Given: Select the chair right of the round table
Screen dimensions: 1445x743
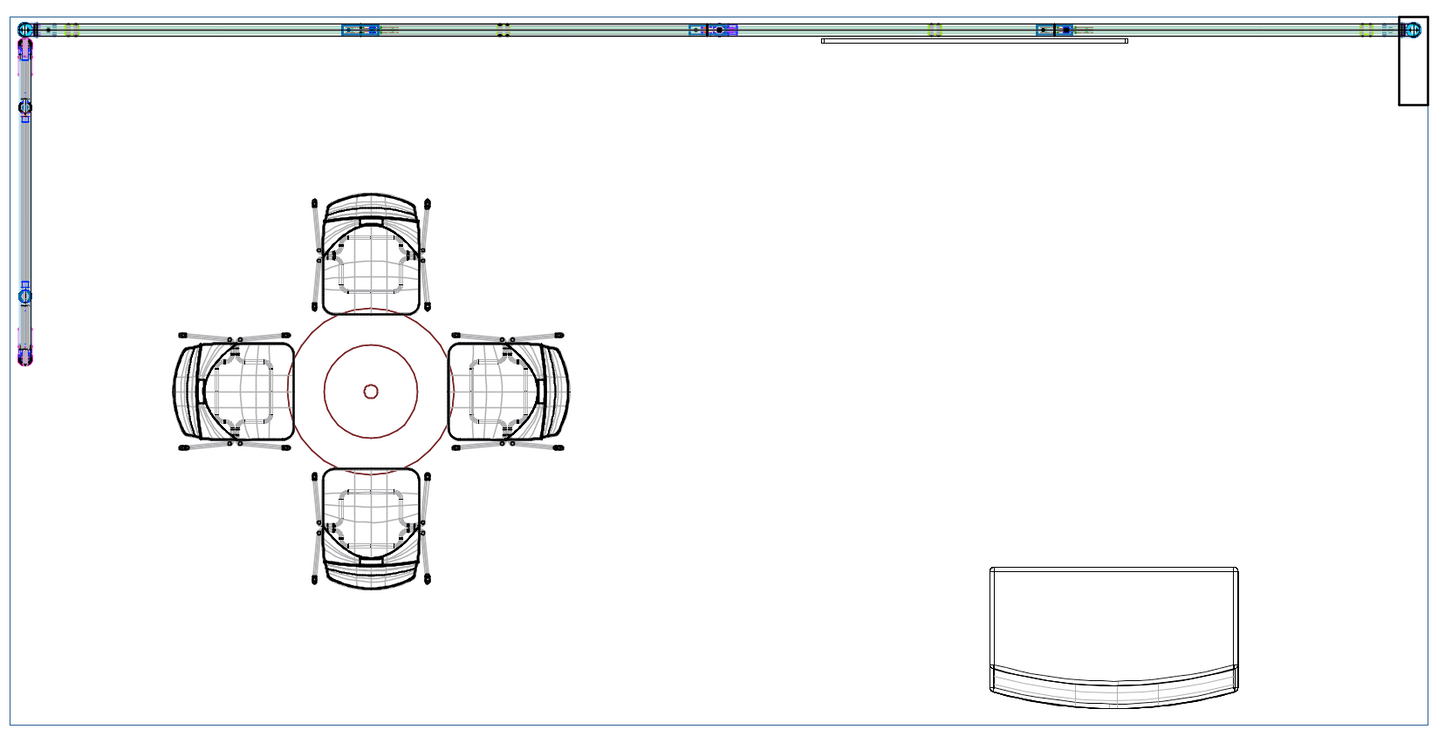Looking at the screenshot, I should click(508, 391).
